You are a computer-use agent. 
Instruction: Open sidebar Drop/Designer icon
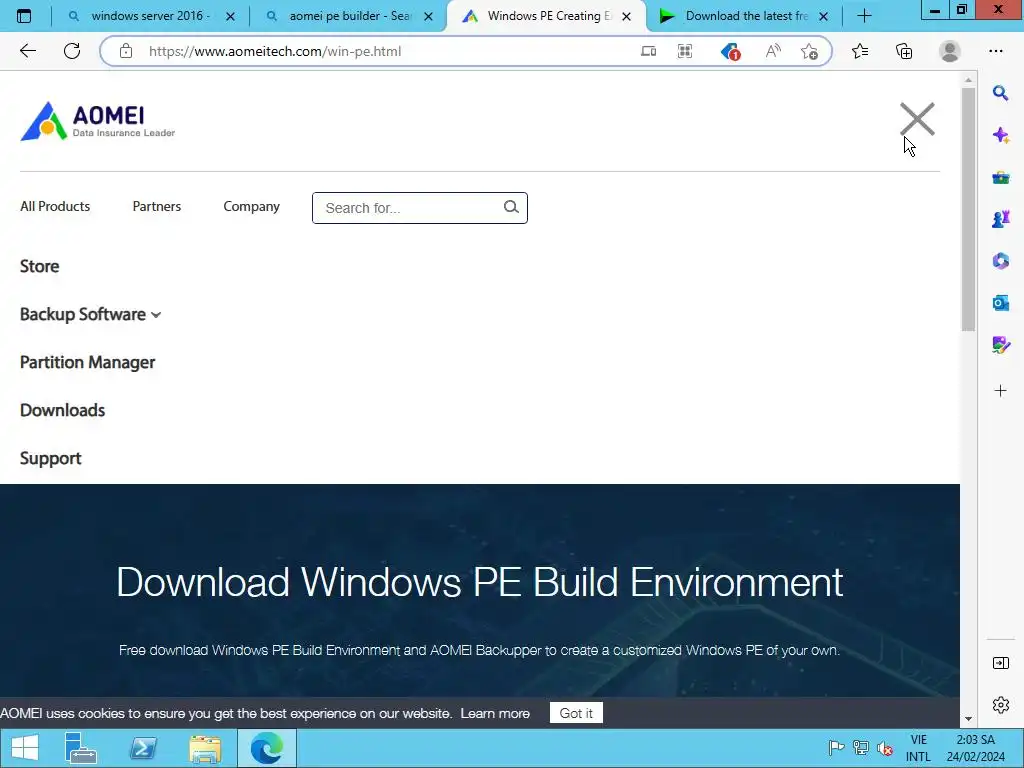1000,344
